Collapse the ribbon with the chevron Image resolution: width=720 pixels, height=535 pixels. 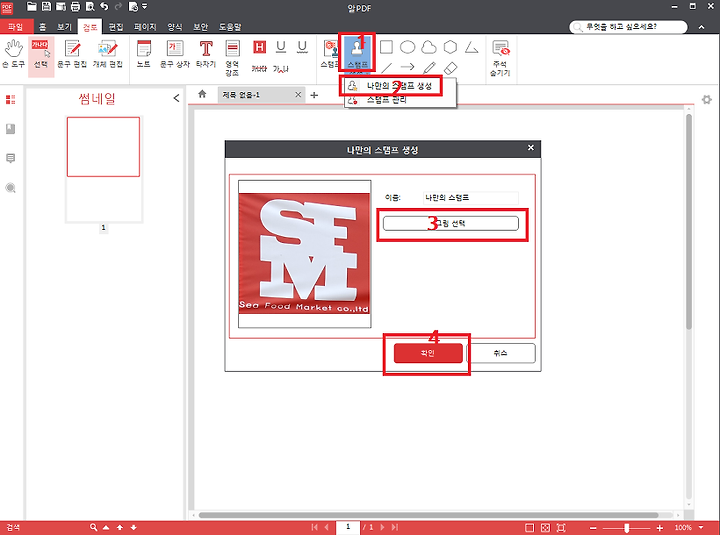pyautogui.click(x=702, y=27)
